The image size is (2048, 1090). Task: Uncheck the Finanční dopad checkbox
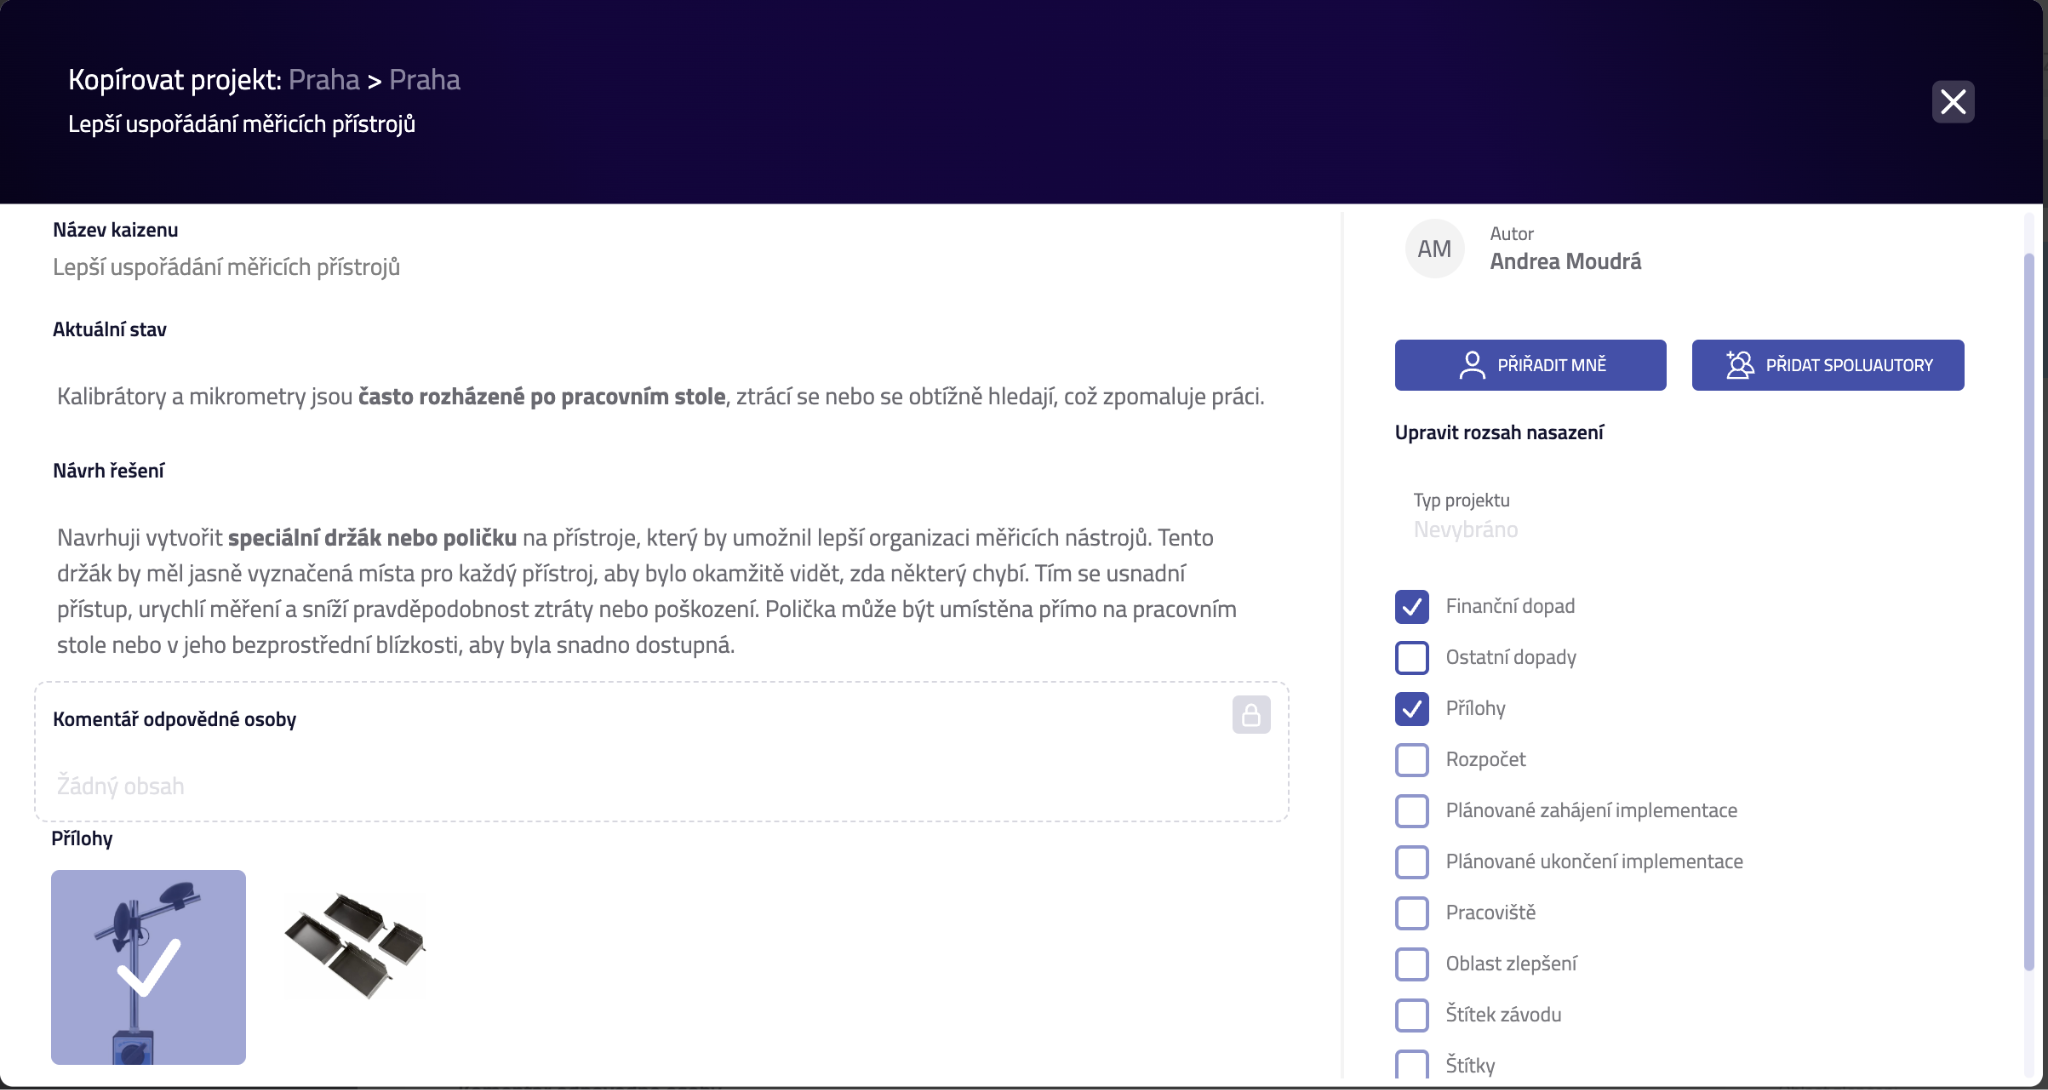pyautogui.click(x=1412, y=606)
